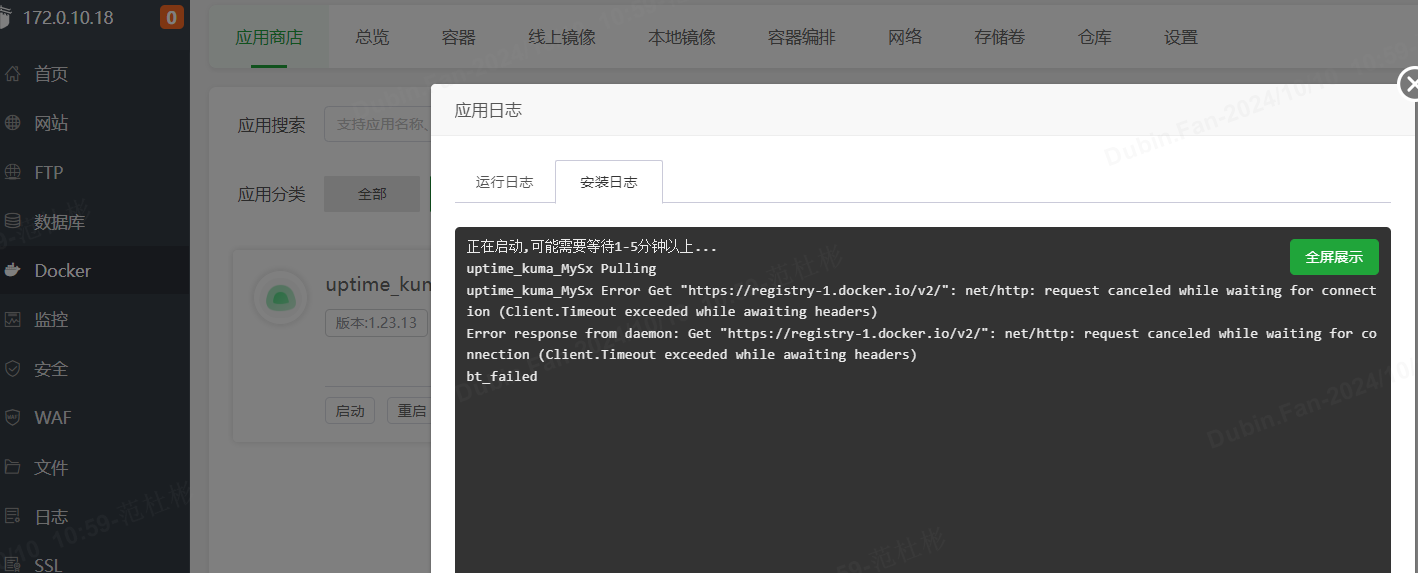The image size is (1418, 573).
Task: Click the 启动 button for uptime_kuma
Action: point(350,411)
